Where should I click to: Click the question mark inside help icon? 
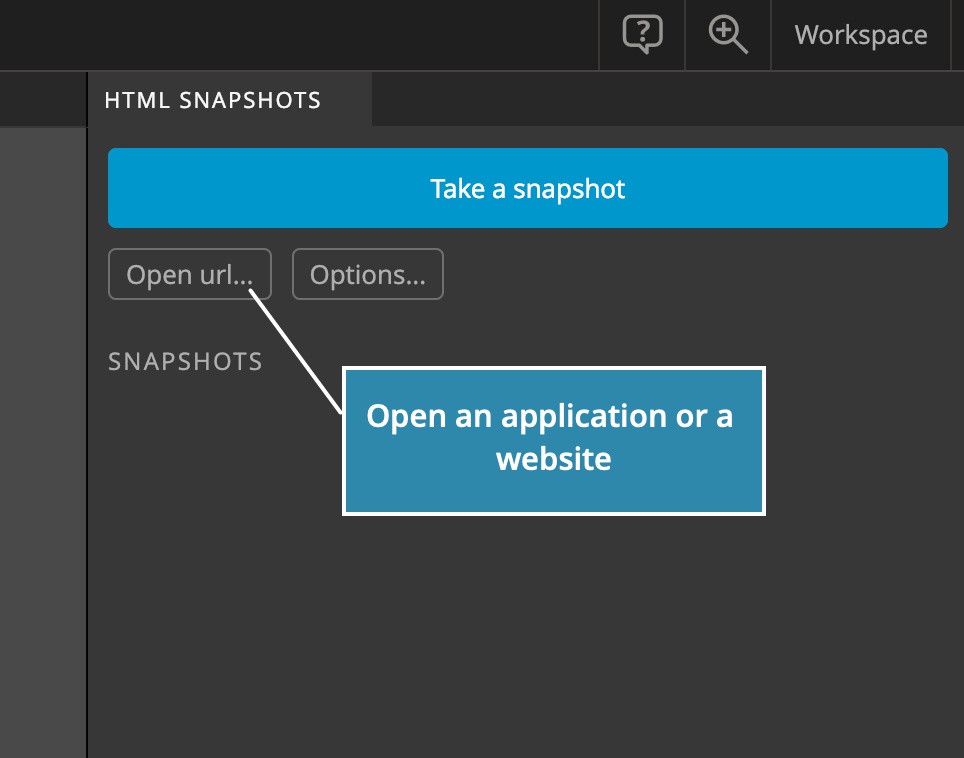tap(642, 30)
